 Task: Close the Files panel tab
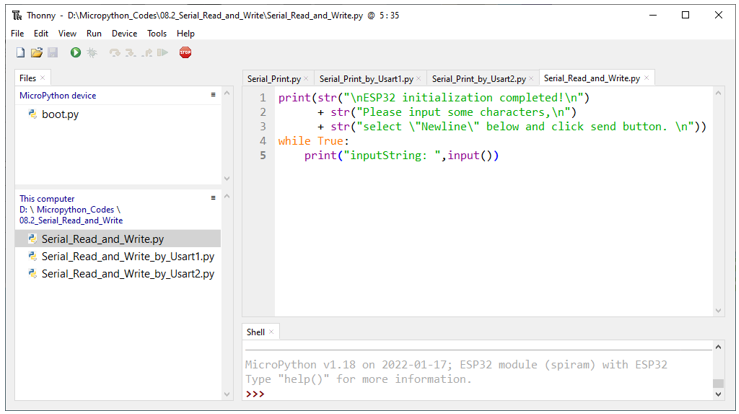42,78
